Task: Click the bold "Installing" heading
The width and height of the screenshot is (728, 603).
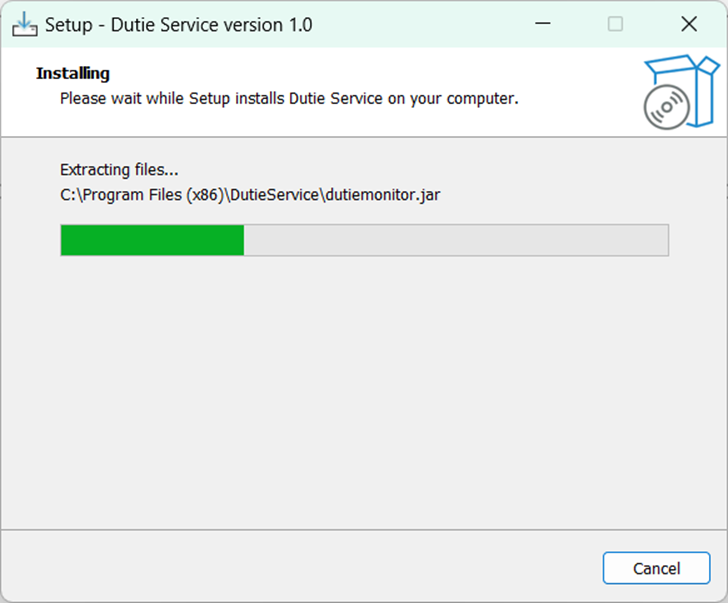Action: 73,73
